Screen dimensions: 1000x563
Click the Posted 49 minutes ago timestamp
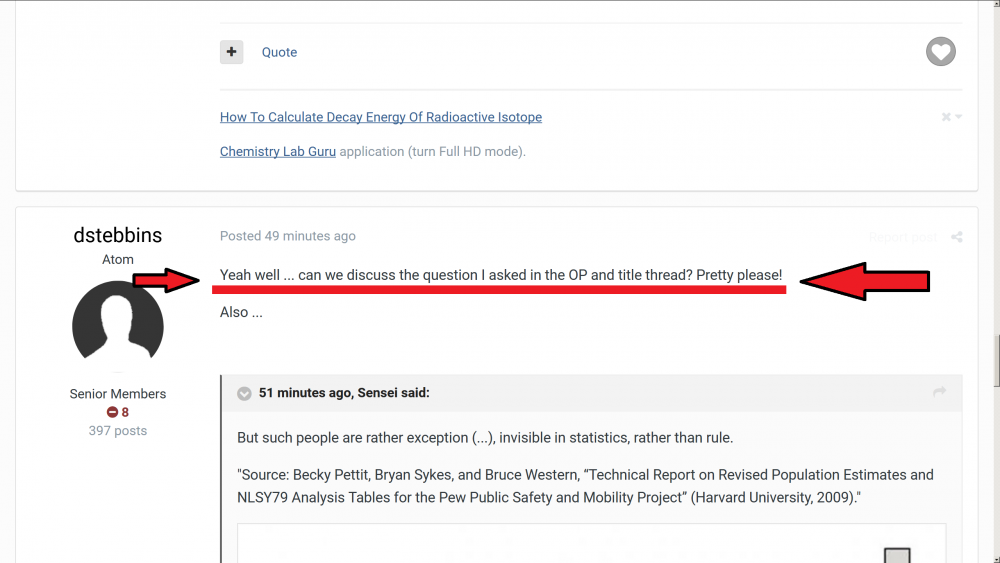pyautogui.click(x=288, y=236)
